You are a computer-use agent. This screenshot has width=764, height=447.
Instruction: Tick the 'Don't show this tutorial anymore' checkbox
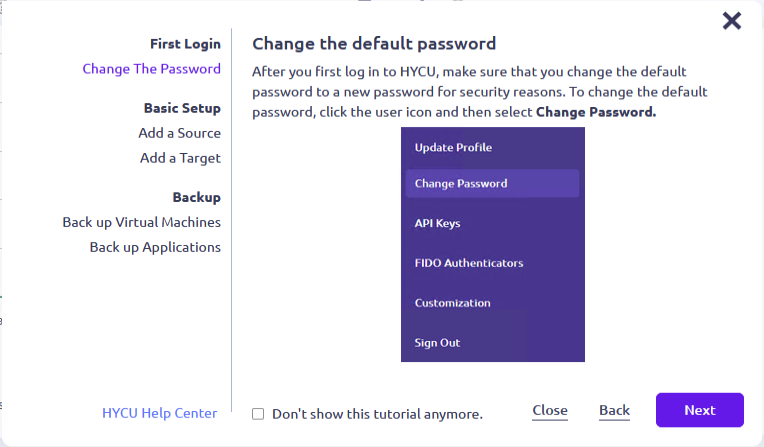click(258, 413)
